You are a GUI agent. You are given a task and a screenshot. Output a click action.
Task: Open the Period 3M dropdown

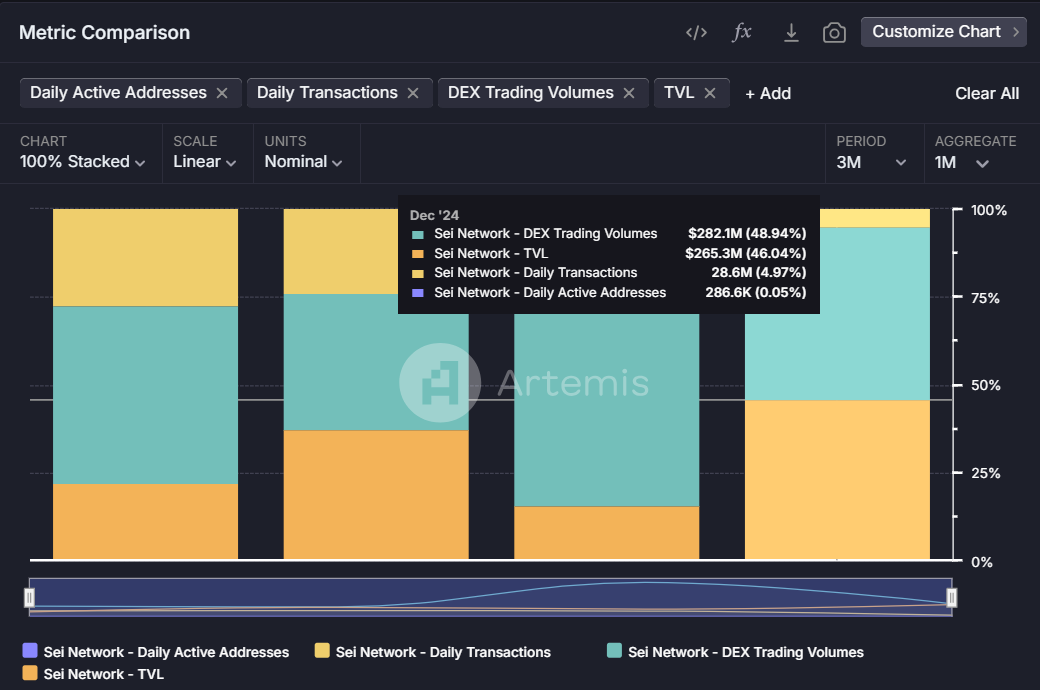pyautogui.click(x=871, y=163)
